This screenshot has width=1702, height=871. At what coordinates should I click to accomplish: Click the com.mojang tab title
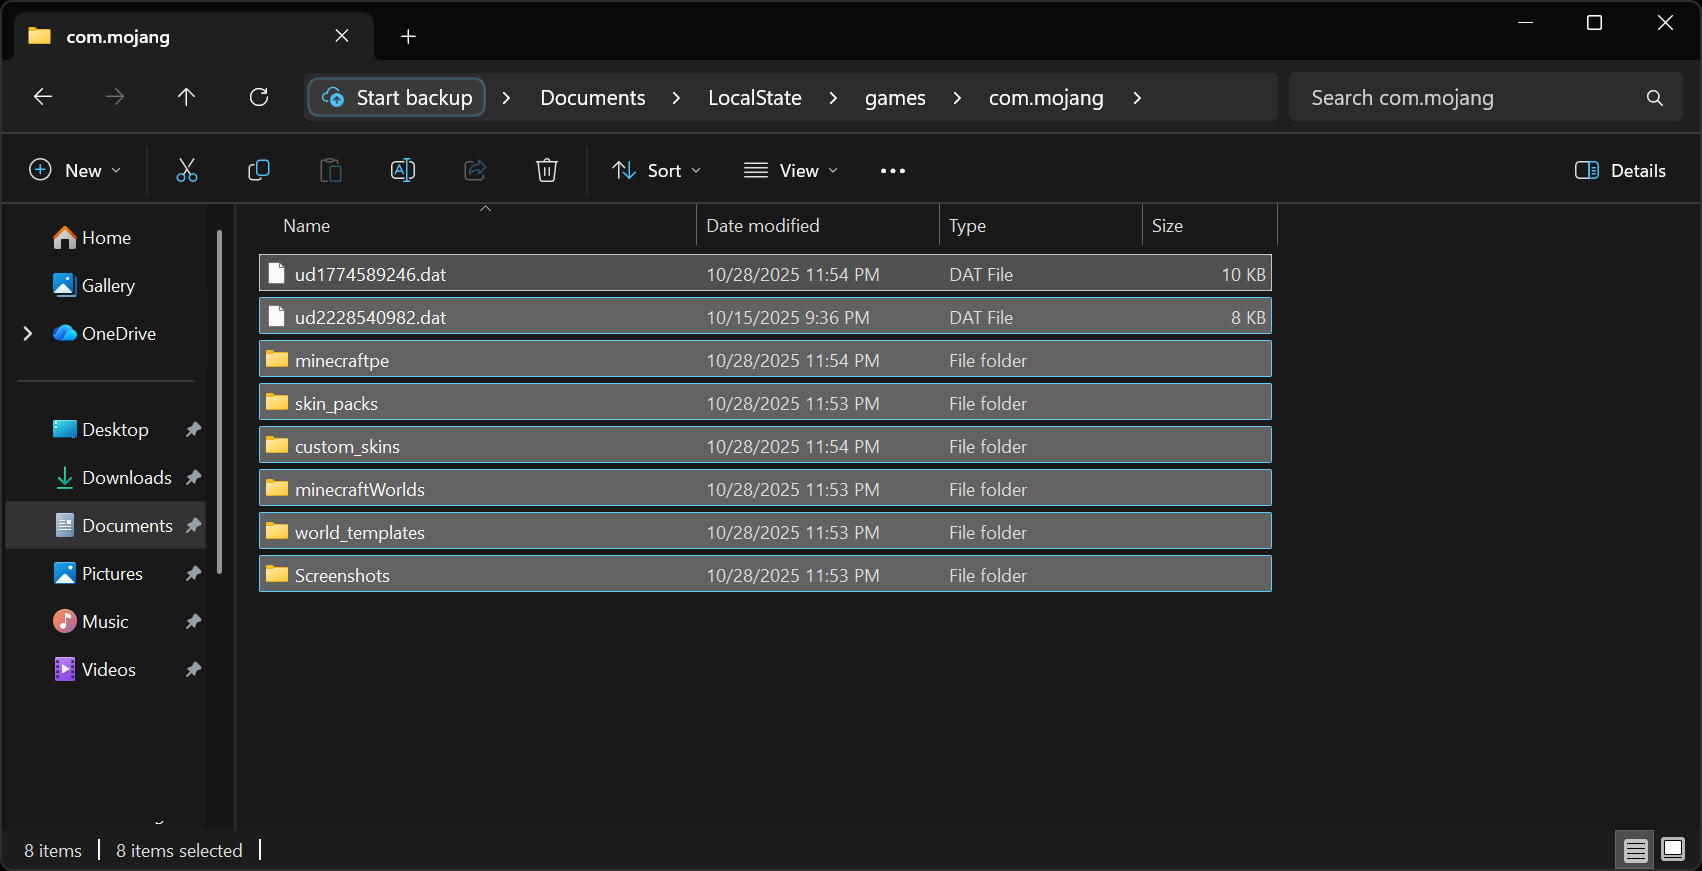click(118, 37)
